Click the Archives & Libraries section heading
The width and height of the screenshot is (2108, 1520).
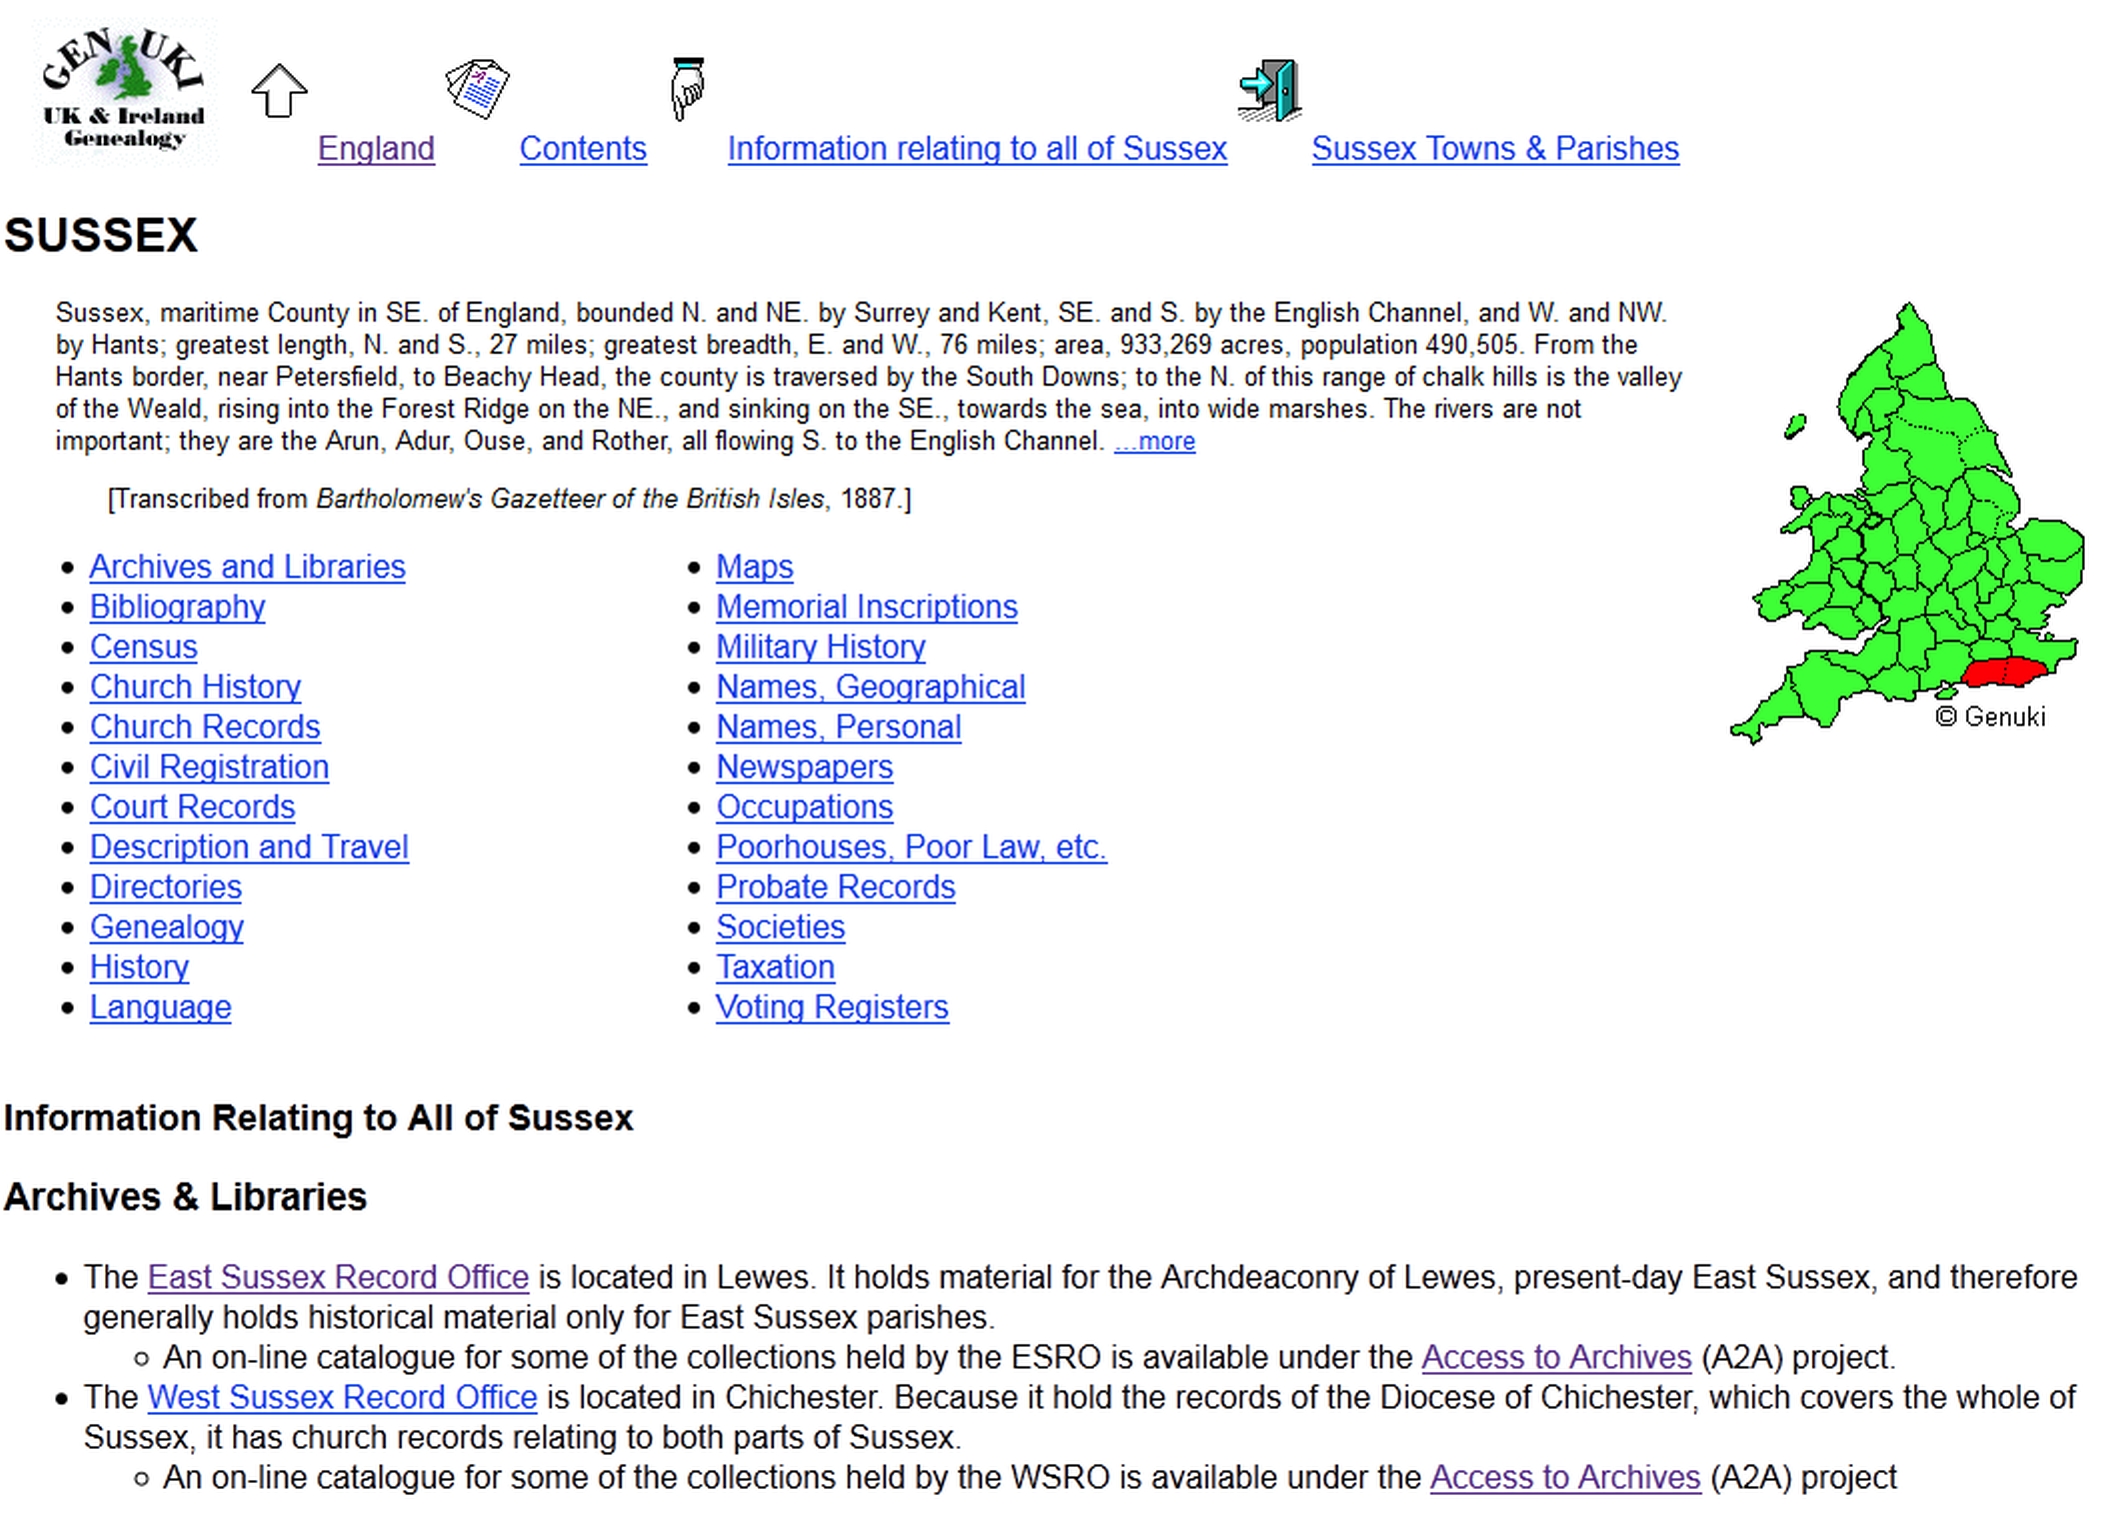(x=185, y=1197)
